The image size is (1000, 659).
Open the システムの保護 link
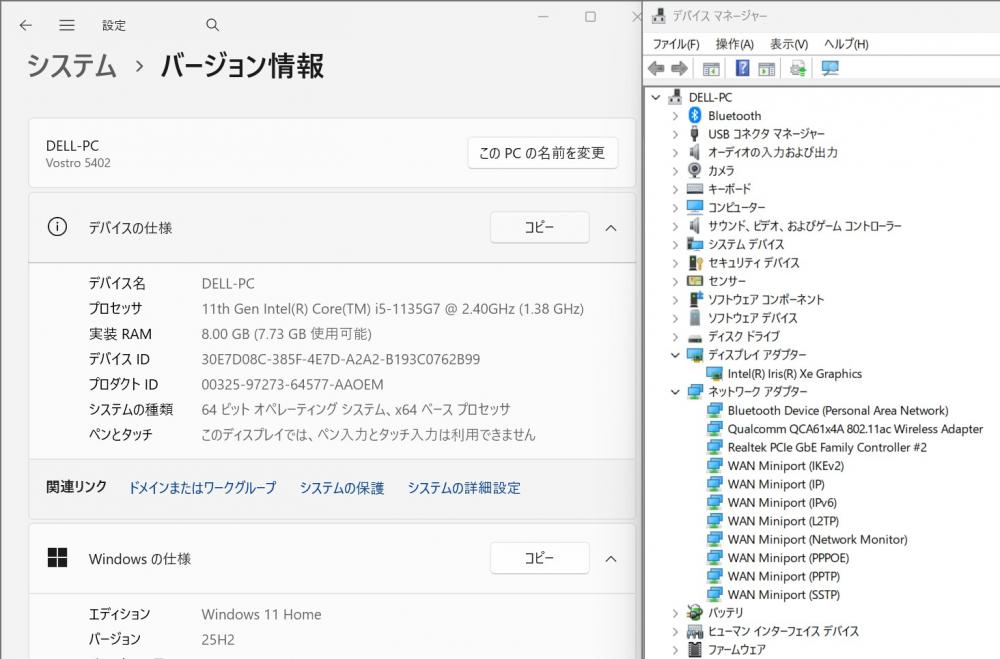click(x=341, y=488)
